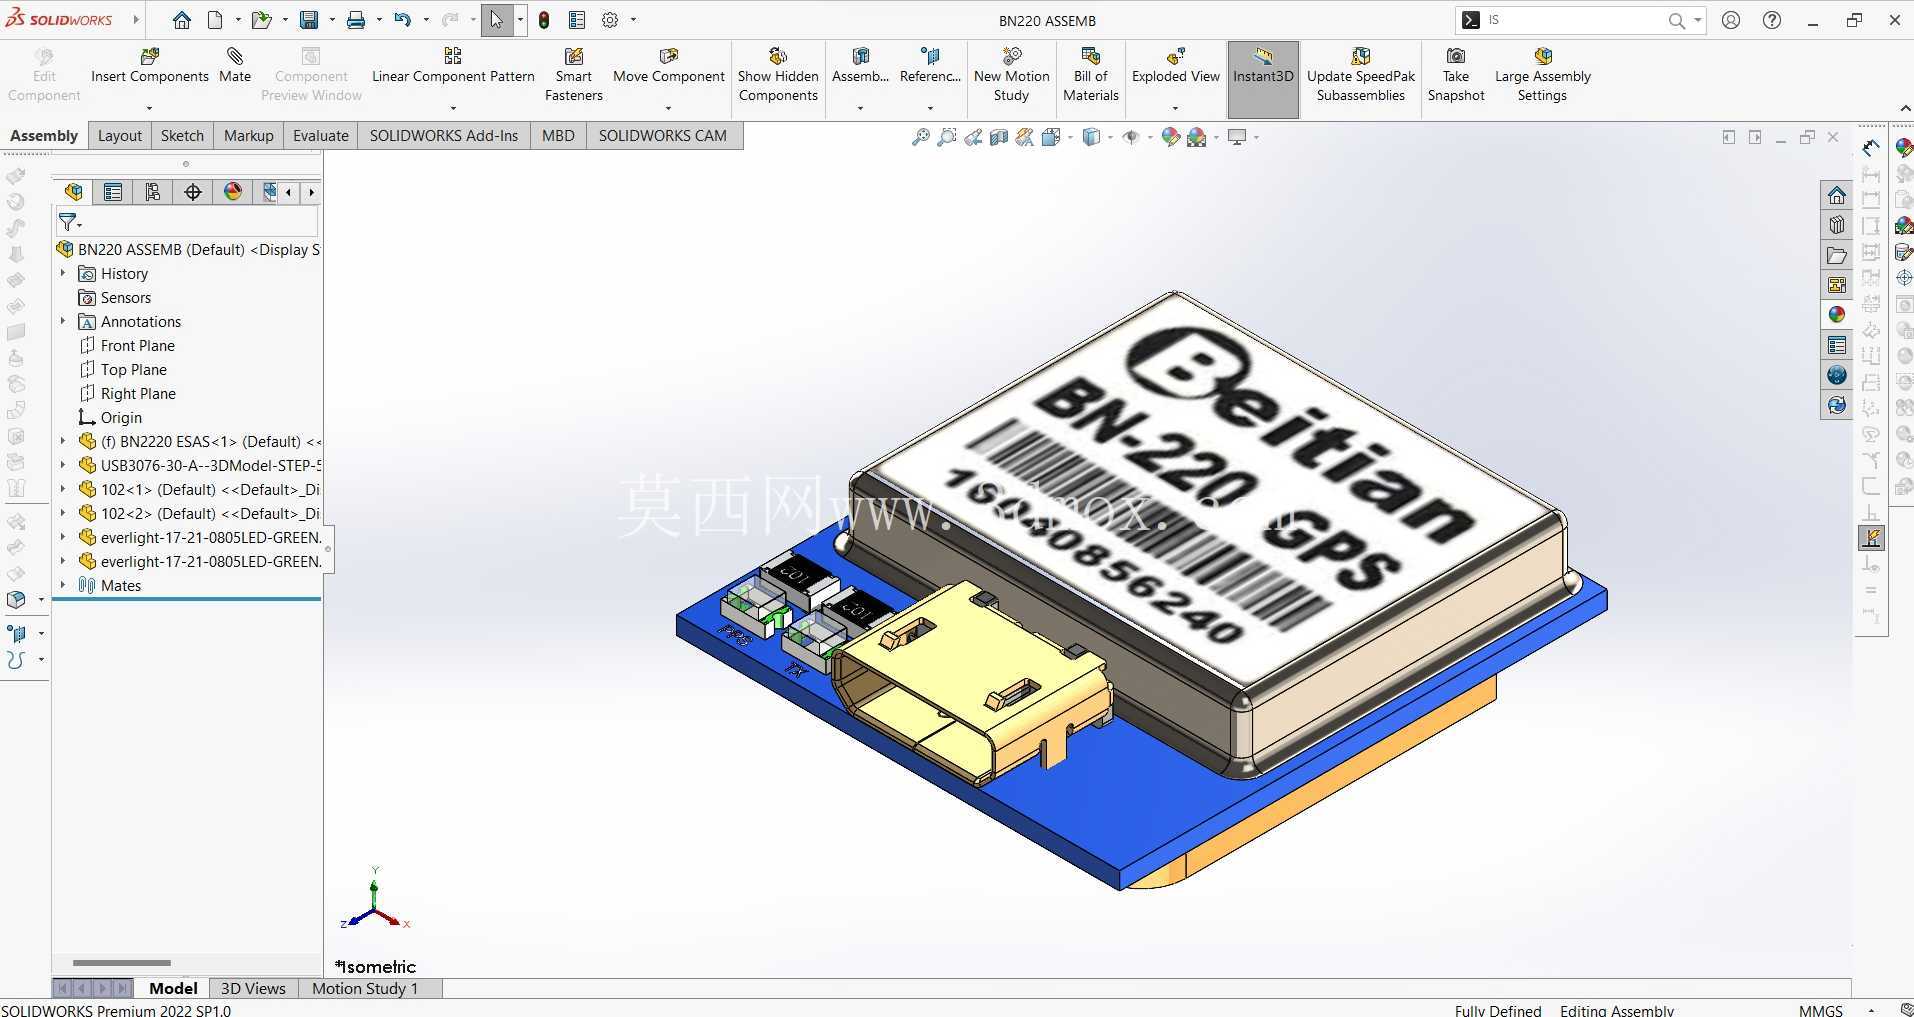Image resolution: width=1914 pixels, height=1017 pixels.
Task: Expand the Annotations tree node
Action: [63, 321]
